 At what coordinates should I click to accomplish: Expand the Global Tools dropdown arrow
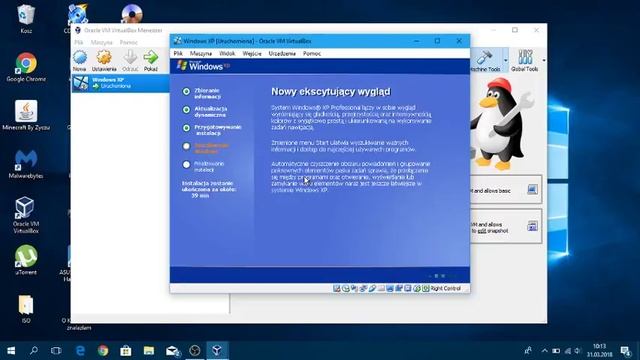544,60
